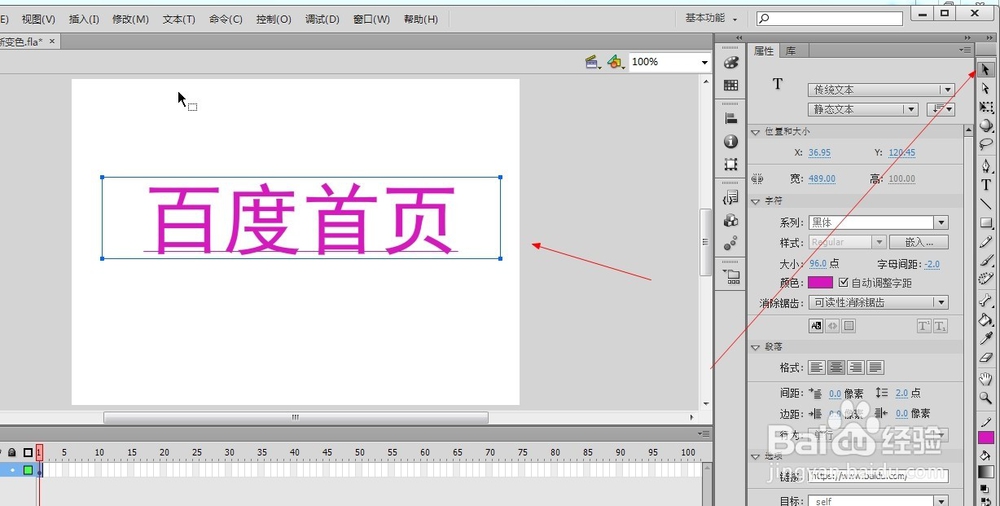
Task: Select the Rectangle tool
Action: [986, 223]
